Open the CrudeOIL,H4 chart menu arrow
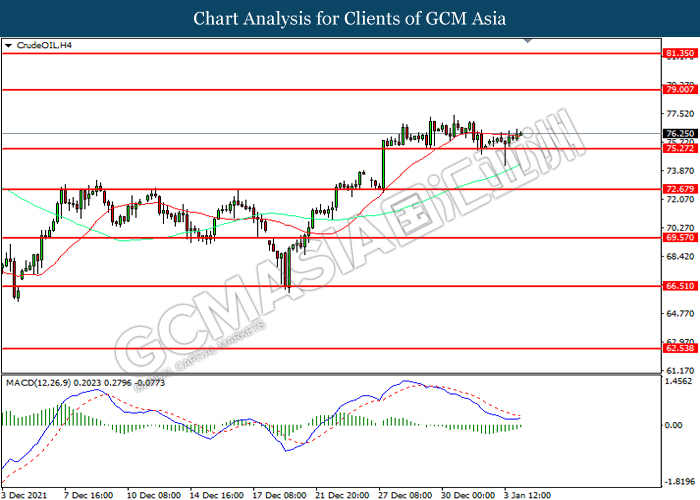Image resolution: width=700 pixels, height=500 pixels. (x=8, y=46)
